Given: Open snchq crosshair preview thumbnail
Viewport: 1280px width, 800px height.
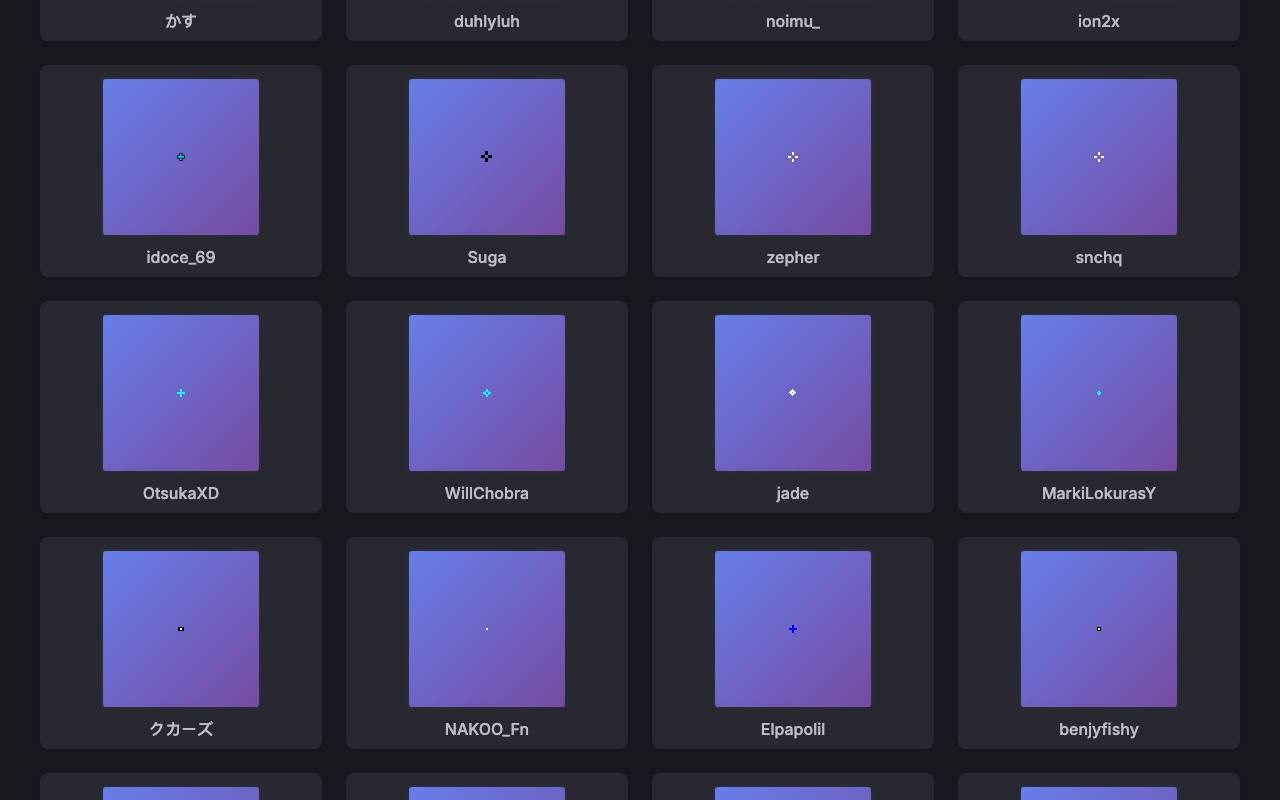Looking at the screenshot, I should coord(1099,157).
